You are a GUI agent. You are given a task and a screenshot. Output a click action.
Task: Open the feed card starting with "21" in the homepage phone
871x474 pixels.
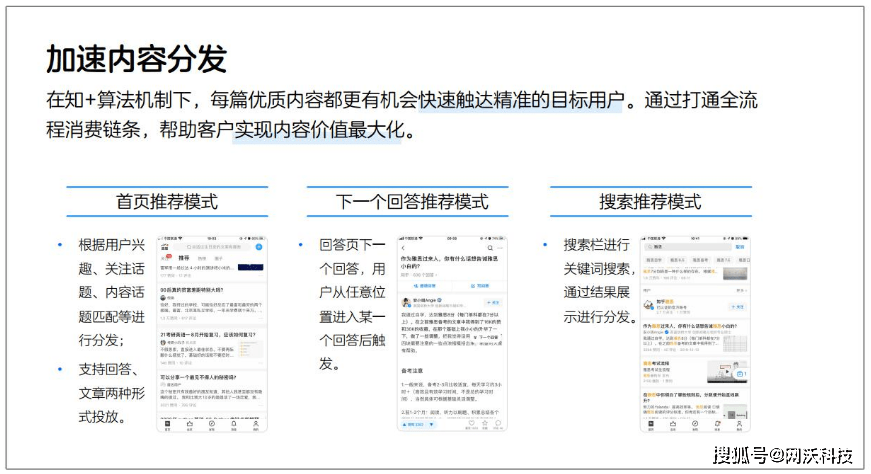tap(212, 347)
